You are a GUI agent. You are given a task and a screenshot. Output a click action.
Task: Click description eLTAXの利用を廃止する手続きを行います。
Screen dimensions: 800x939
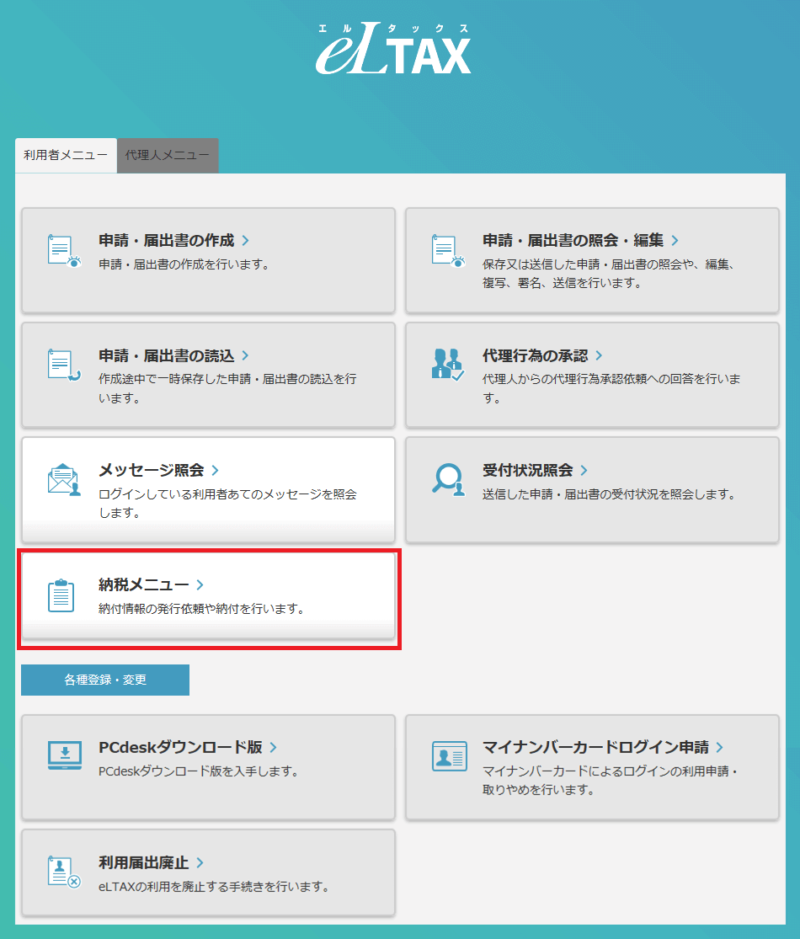coord(214,887)
